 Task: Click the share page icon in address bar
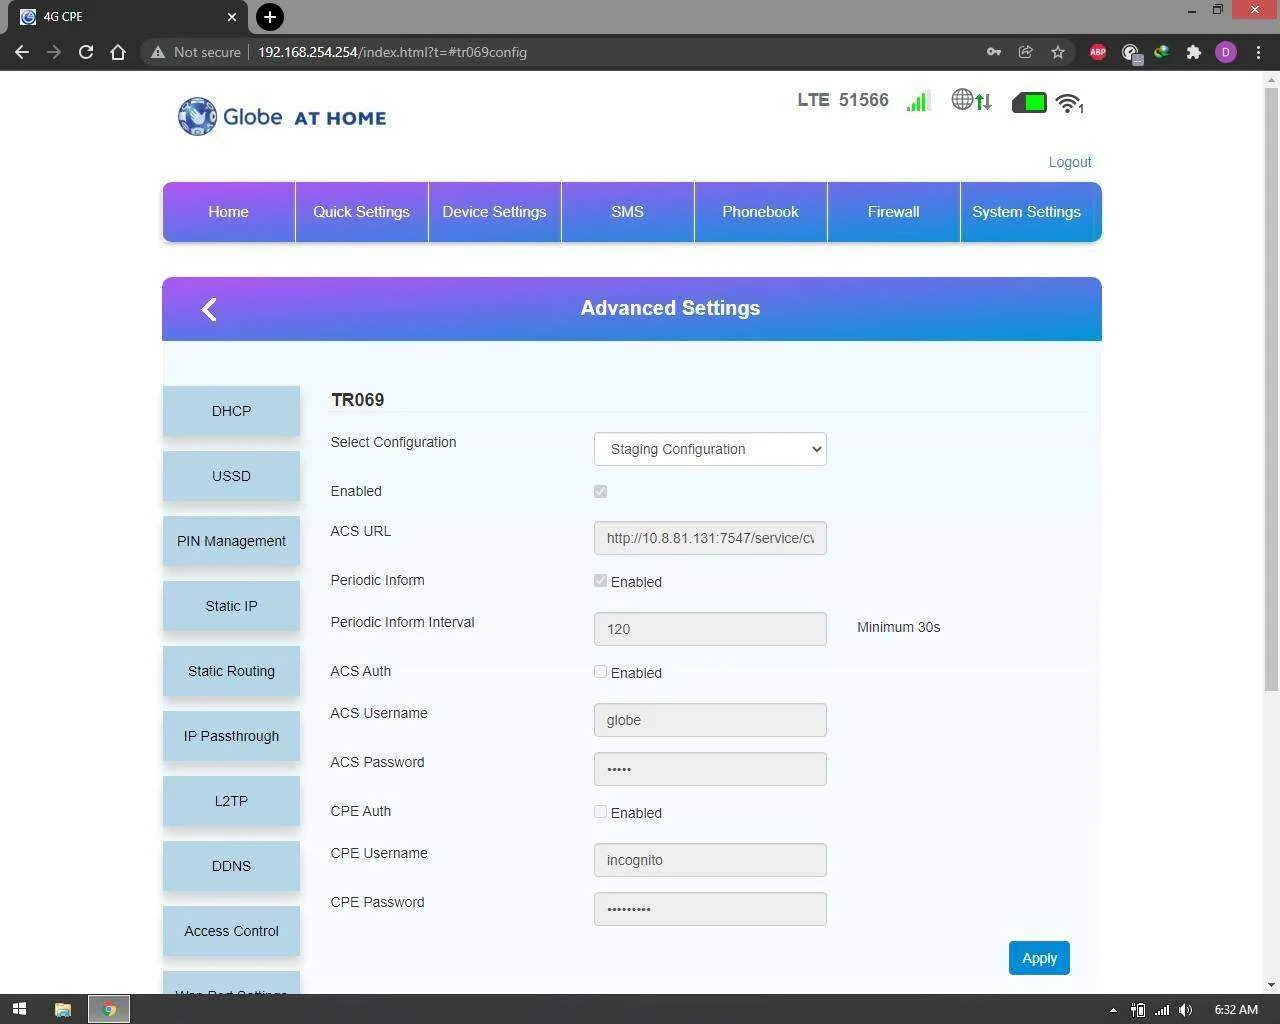1026,52
